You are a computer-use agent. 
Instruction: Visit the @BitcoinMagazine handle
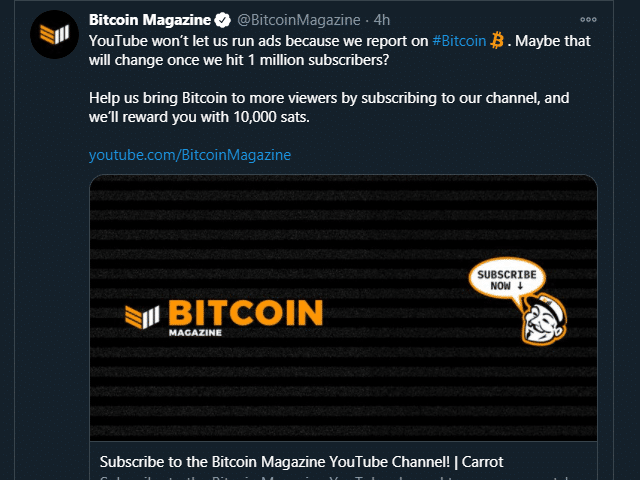coord(299,20)
